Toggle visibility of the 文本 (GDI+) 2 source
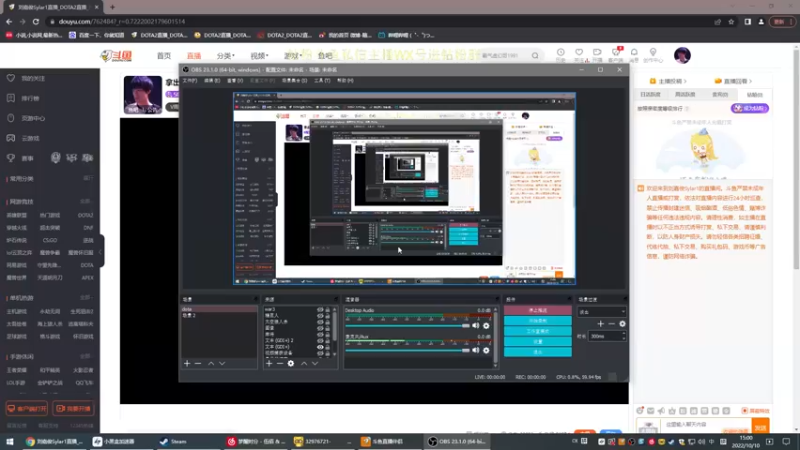This screenshot has height=450, width=800. click(320, 340)
